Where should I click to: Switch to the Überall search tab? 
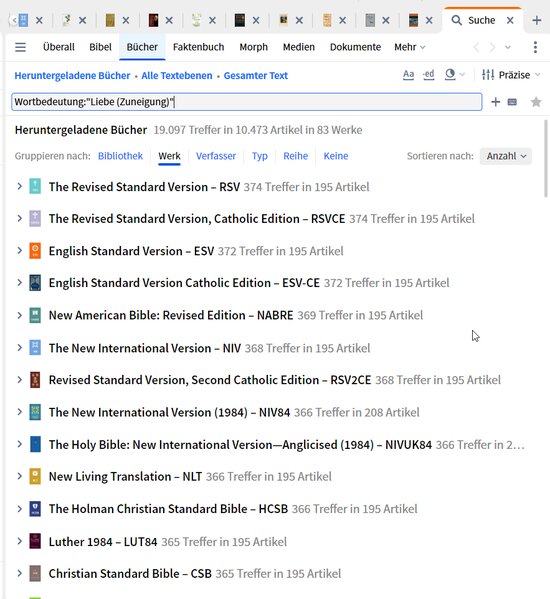(x=59, y=47)
